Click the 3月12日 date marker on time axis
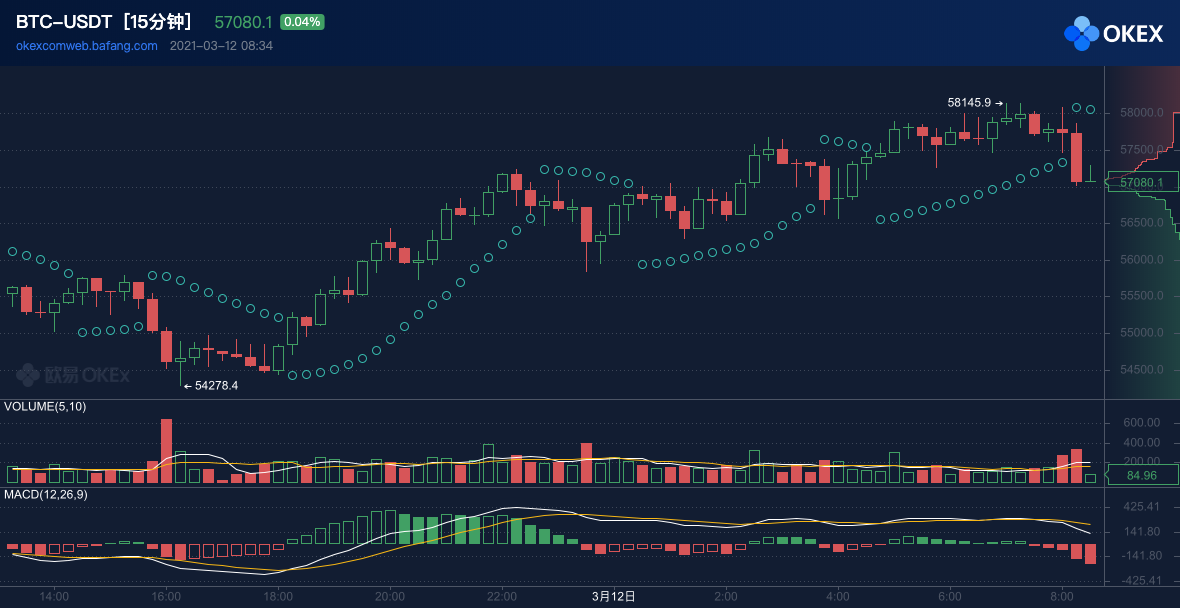Screen dimensions: 1180x608 pos(613,596)
